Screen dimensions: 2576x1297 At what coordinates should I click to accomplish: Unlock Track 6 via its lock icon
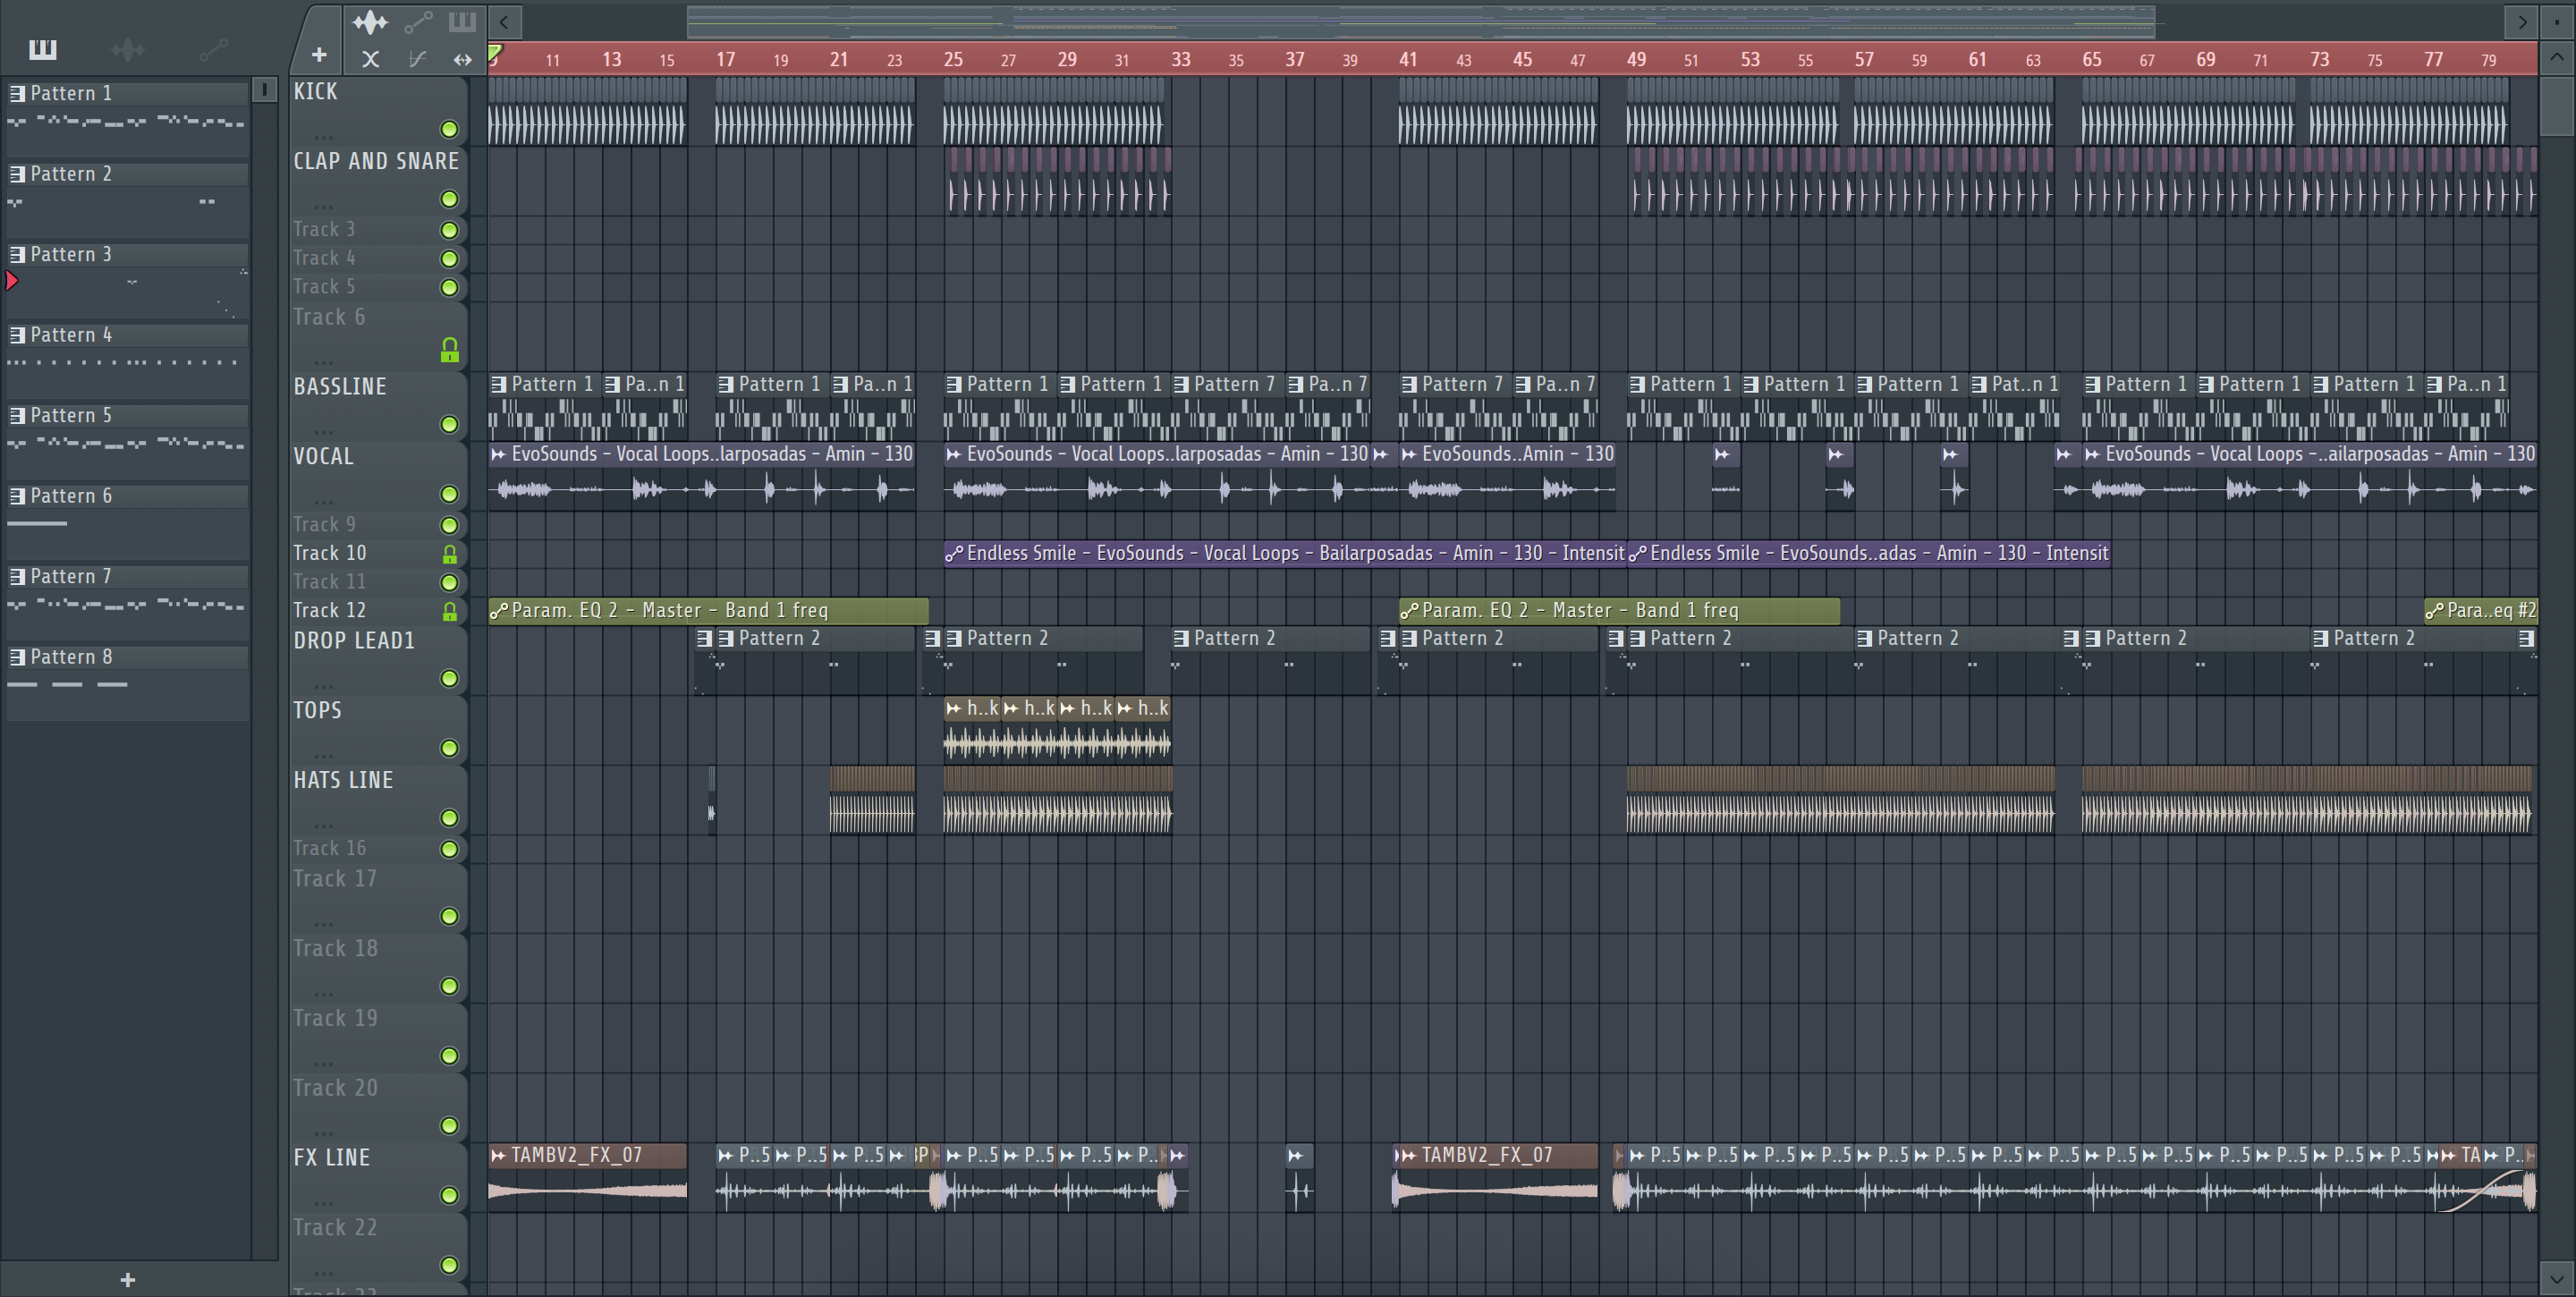tap(450, 349)
